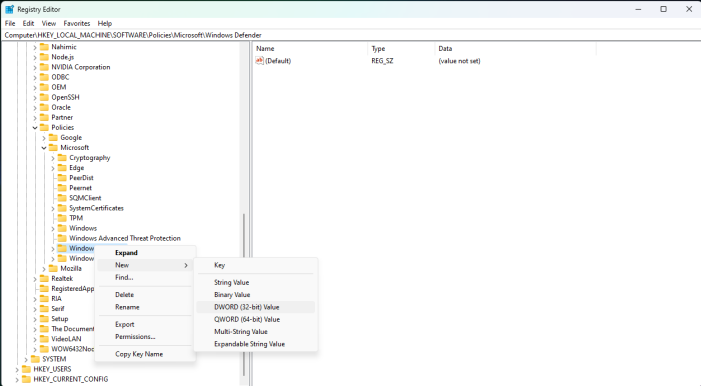Click the Cryptography folder icon
The width and height of the screenshot is (701, 386).
coord(62,157)
